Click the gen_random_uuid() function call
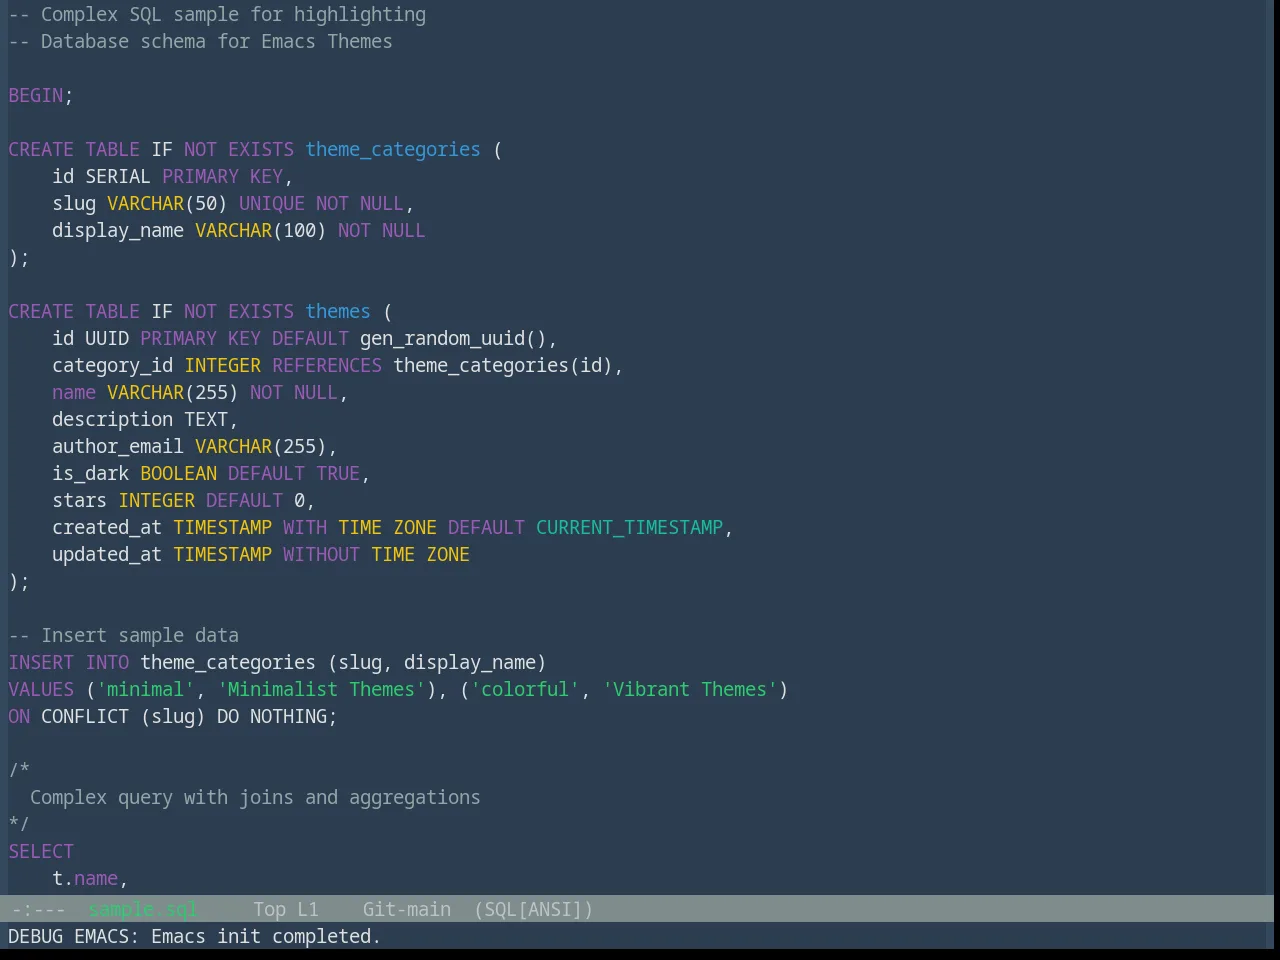 point(453,338)
